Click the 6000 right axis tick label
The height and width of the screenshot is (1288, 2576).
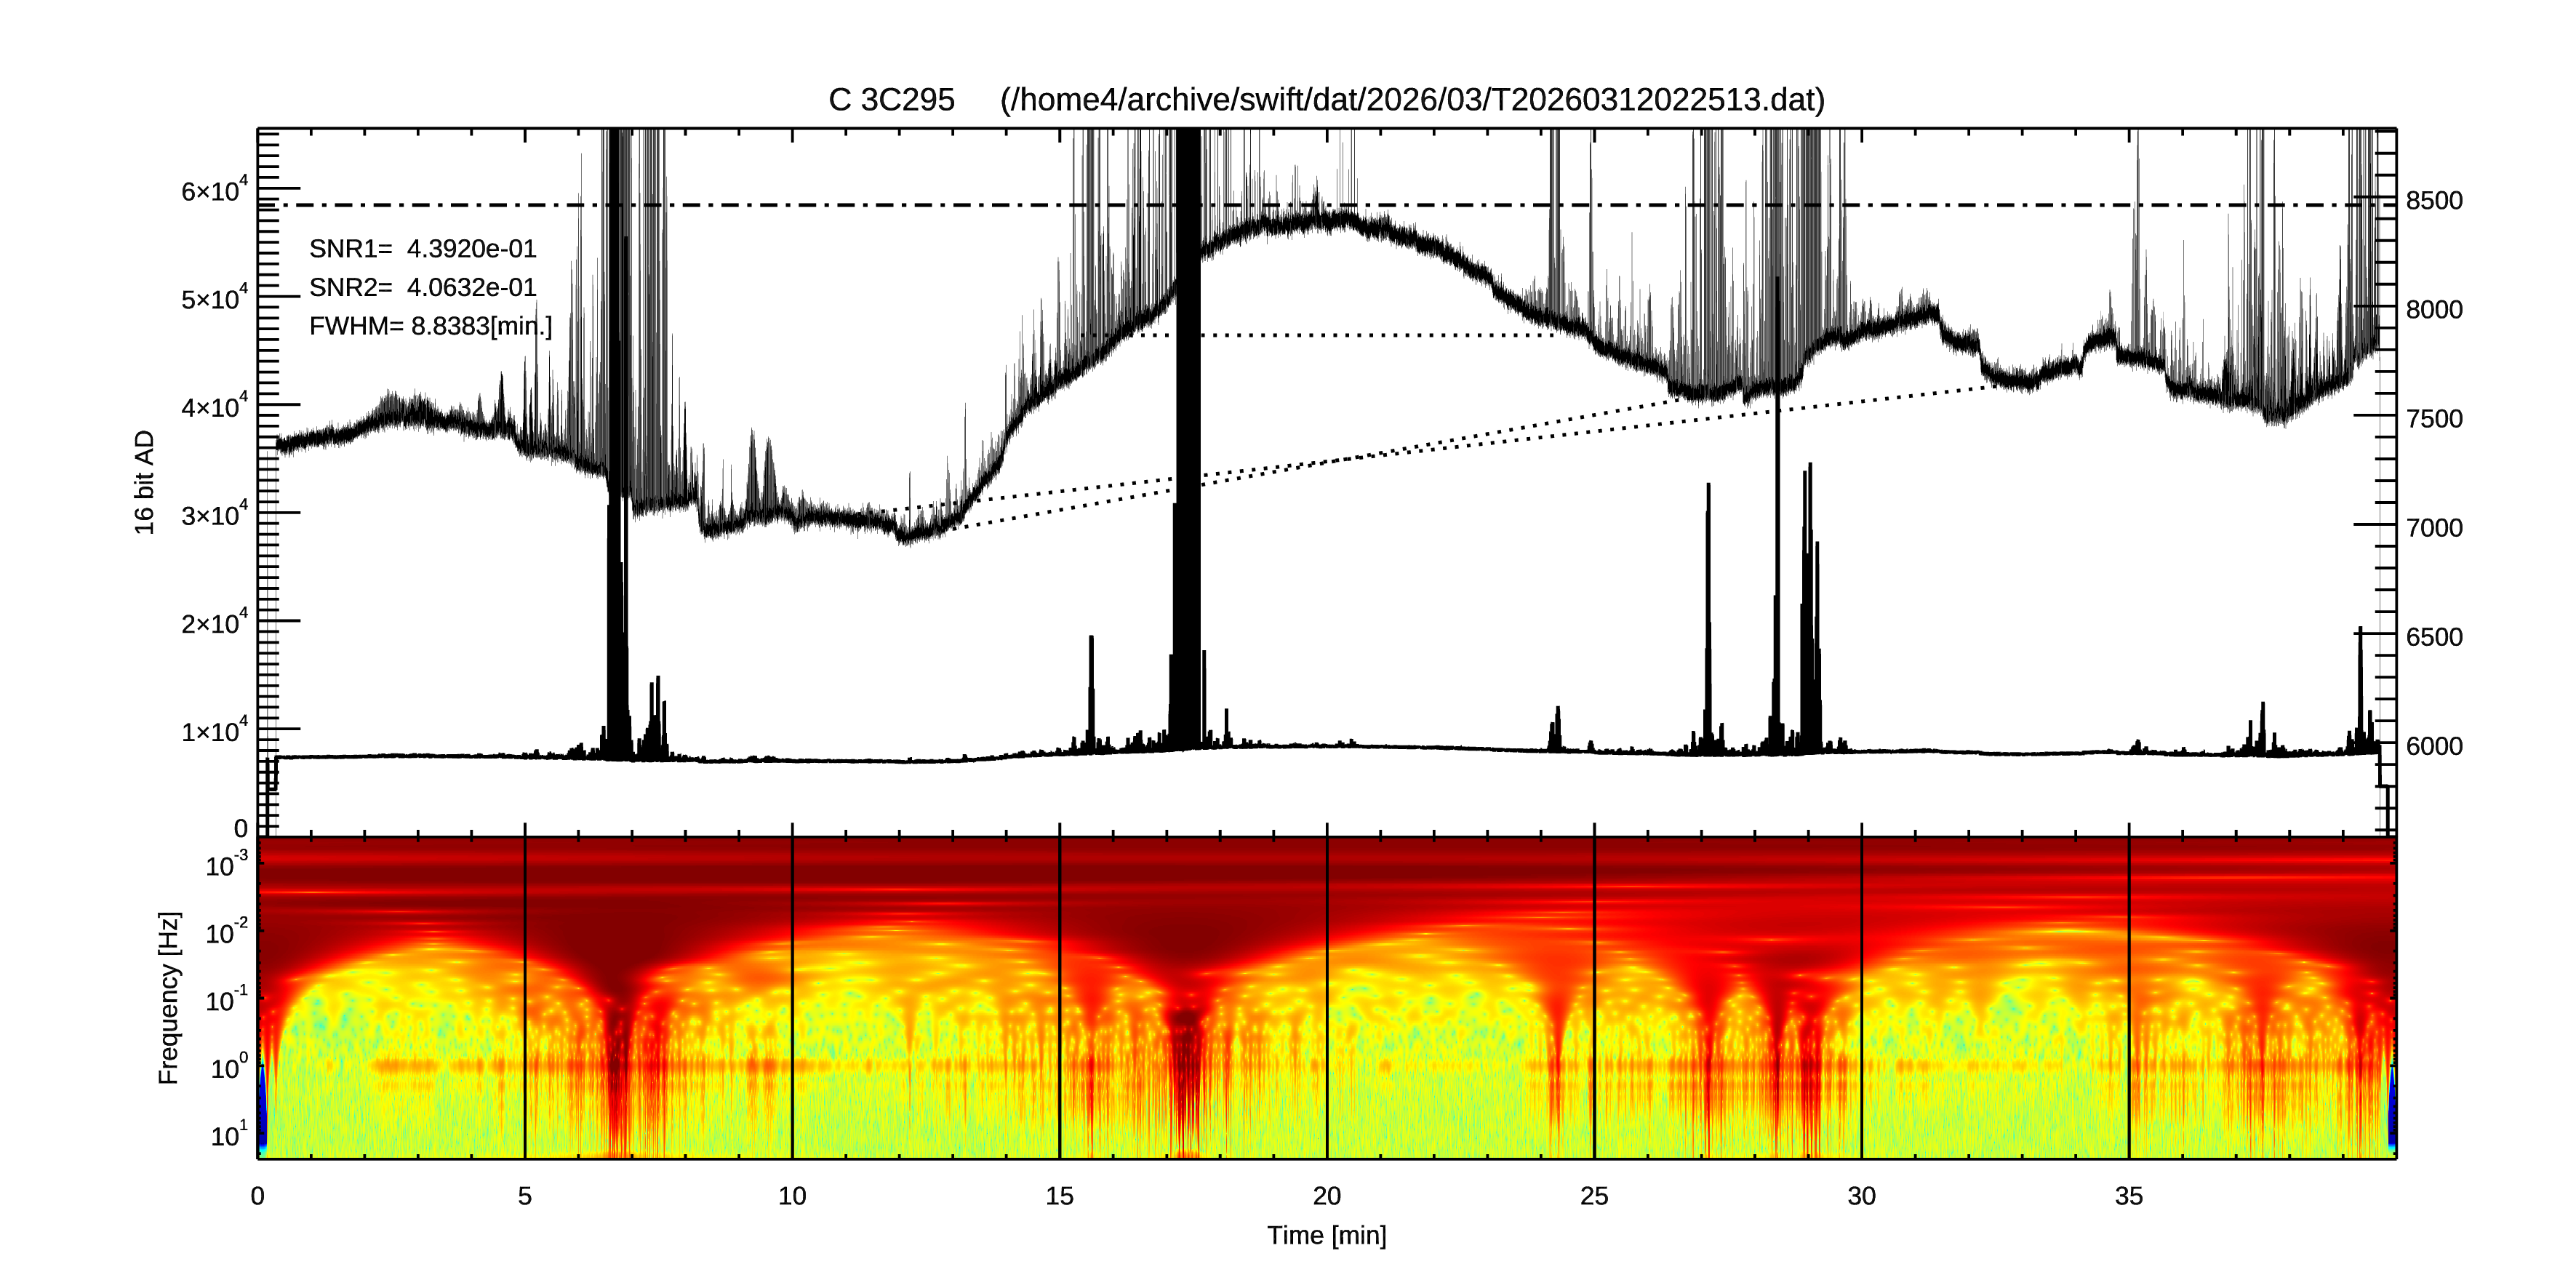[x=2434, y=747]
